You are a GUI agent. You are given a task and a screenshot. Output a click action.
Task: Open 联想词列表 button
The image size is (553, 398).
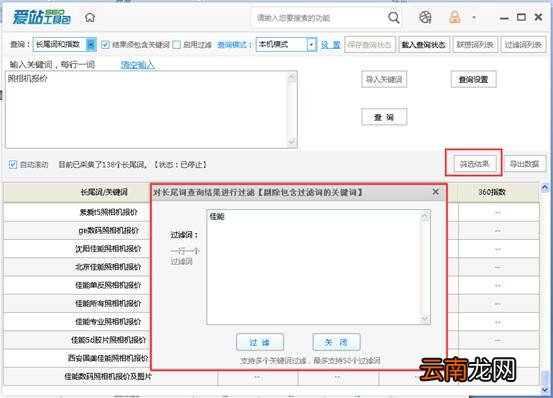(475, 45)
